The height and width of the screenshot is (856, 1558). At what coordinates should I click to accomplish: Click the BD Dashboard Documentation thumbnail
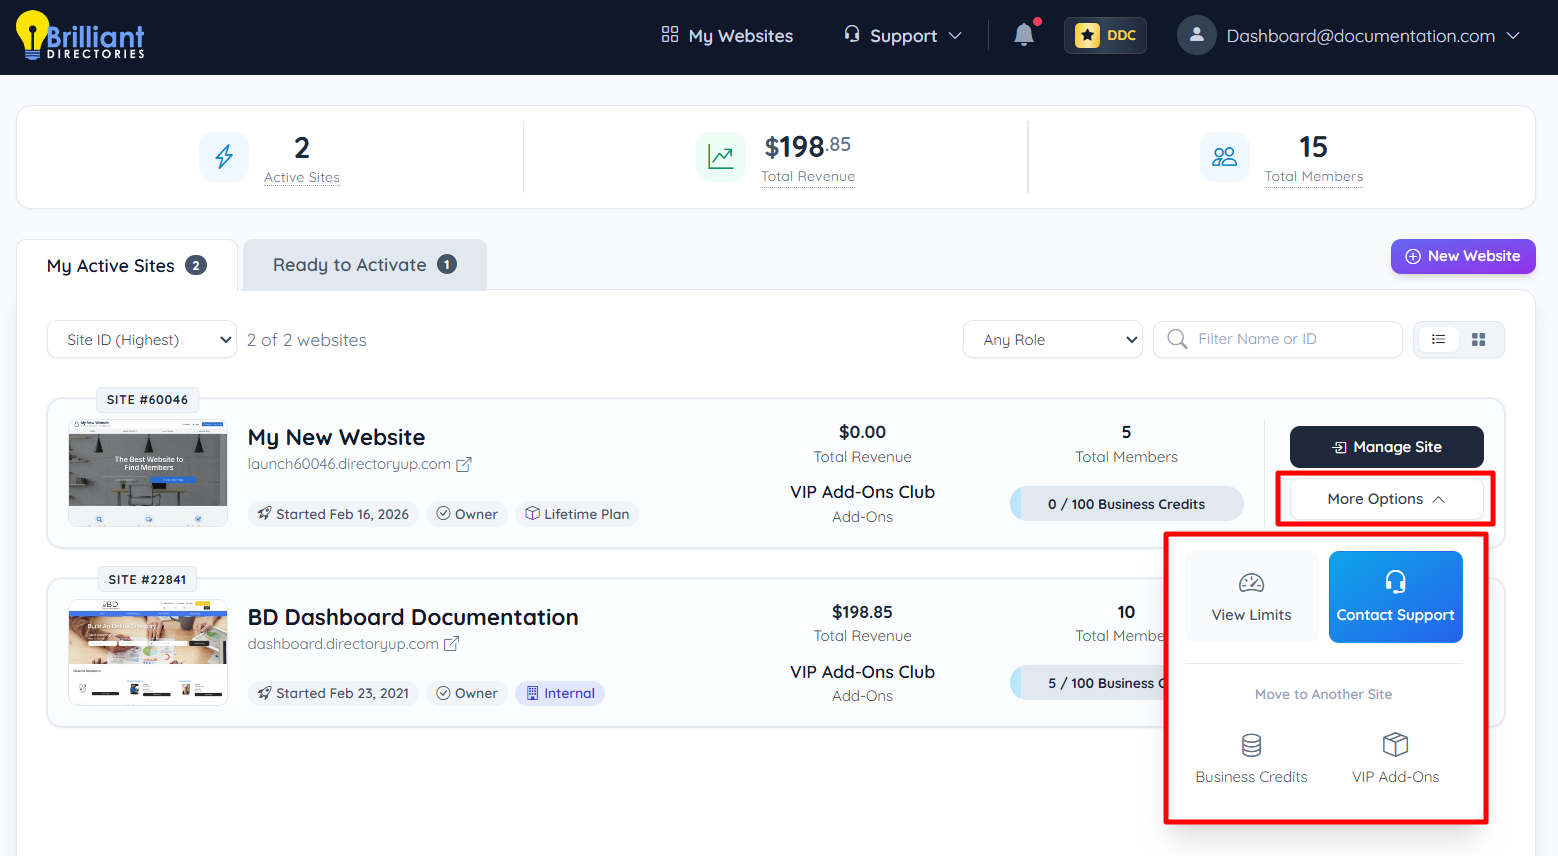tap(148, 652)
